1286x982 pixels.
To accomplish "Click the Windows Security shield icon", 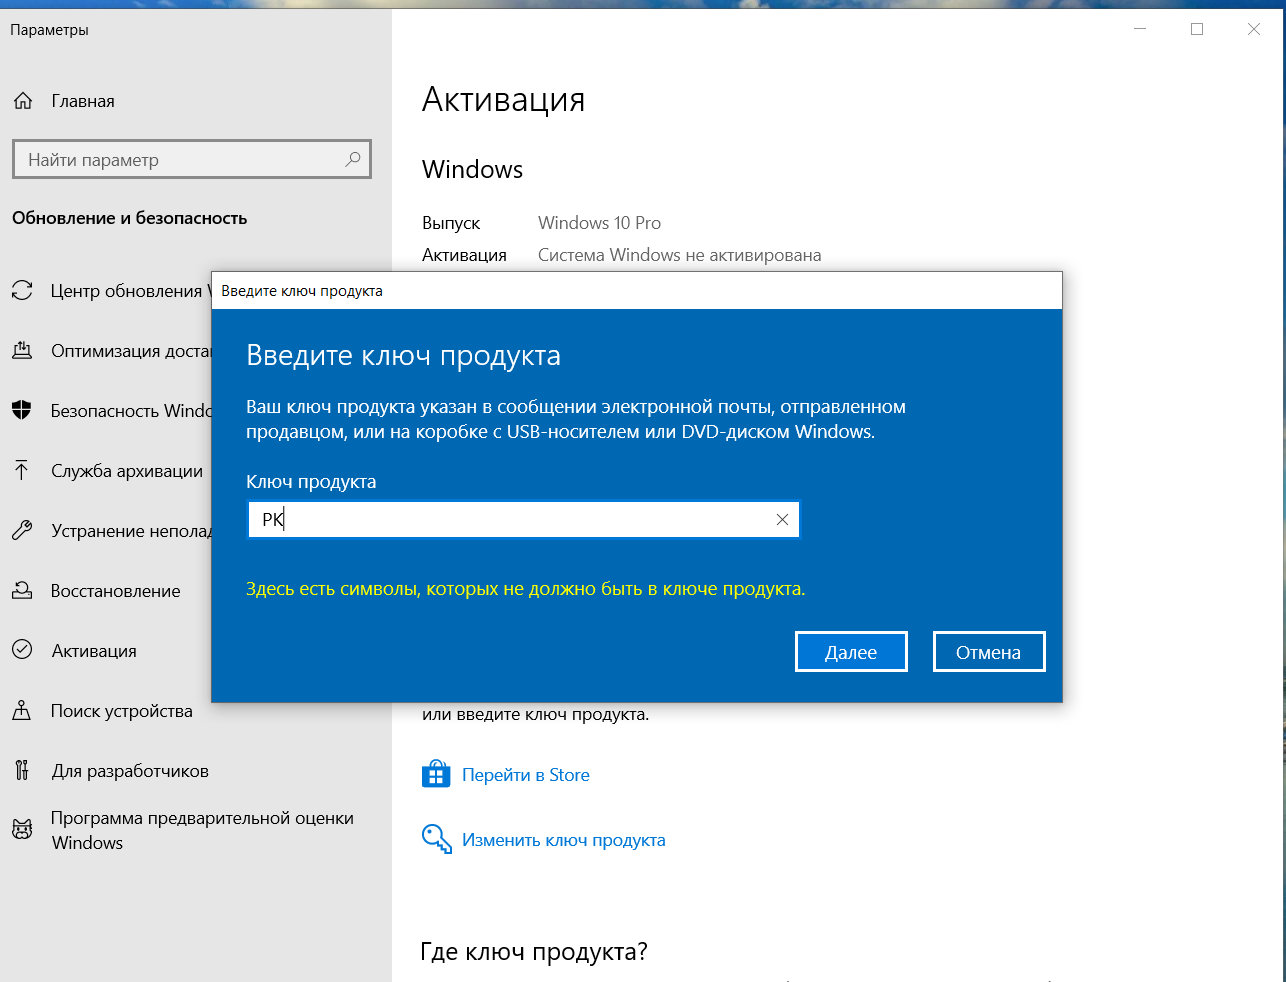I will click(x=22, y=410).
